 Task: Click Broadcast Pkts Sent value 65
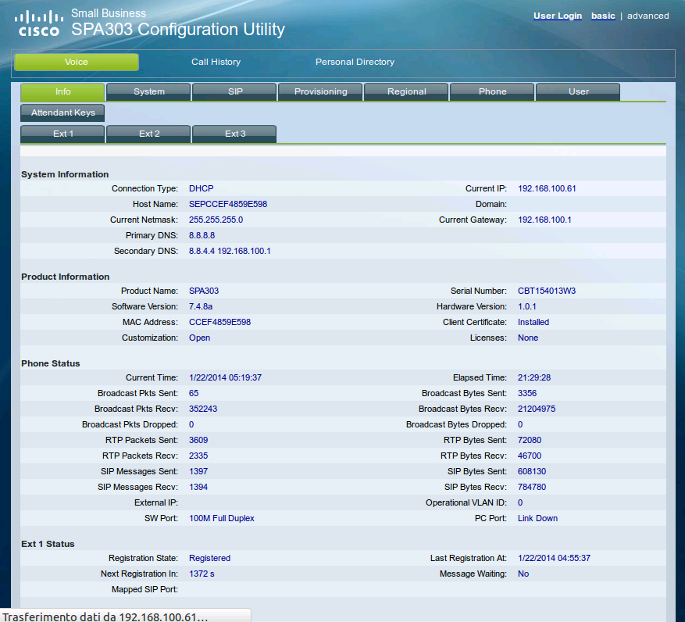pyautogui.click(x=194, y=394)
